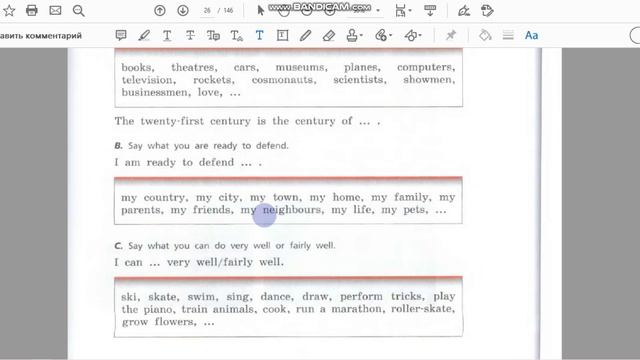Toggle the scrolling mode keyboard-arrow icon

pos(430,11)
